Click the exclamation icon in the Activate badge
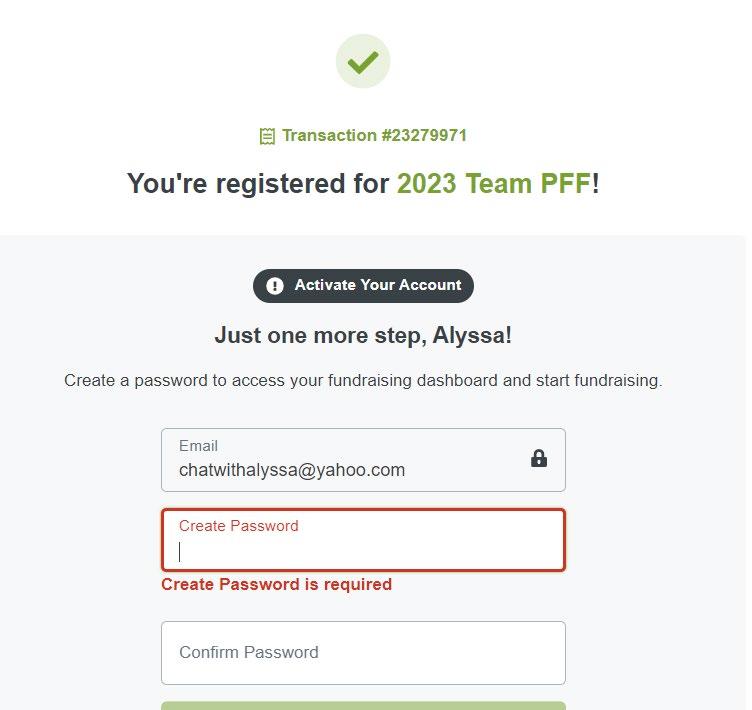 click(x=275, y=286)
